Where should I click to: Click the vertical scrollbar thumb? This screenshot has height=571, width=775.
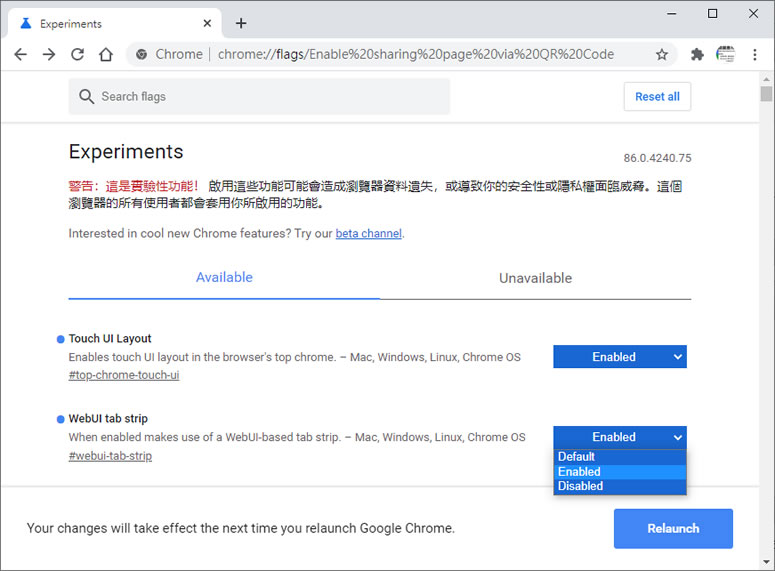coord(766,93)
